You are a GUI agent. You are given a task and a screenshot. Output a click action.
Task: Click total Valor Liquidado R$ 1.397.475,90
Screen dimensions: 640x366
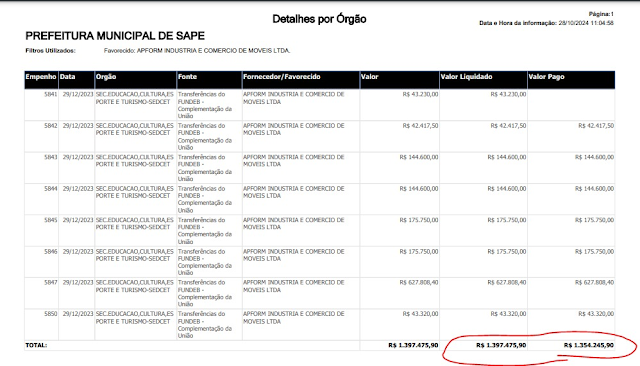tap(501, 345)
